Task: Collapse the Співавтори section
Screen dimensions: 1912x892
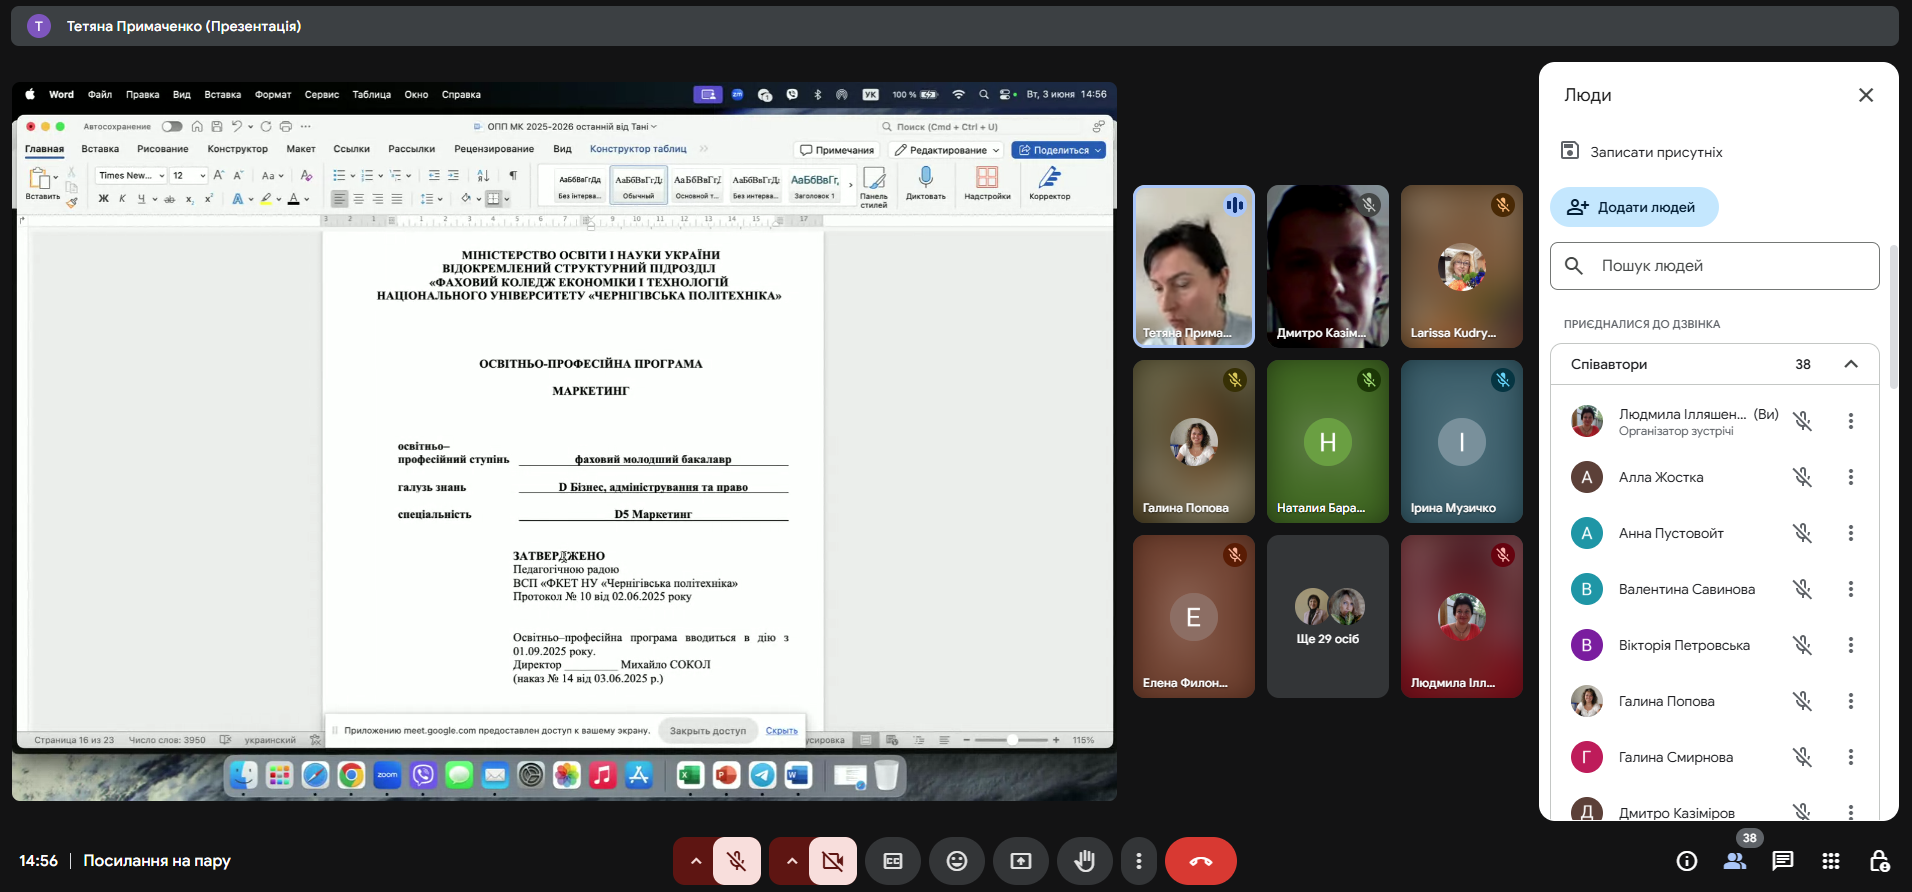Action: (1851, 364)
